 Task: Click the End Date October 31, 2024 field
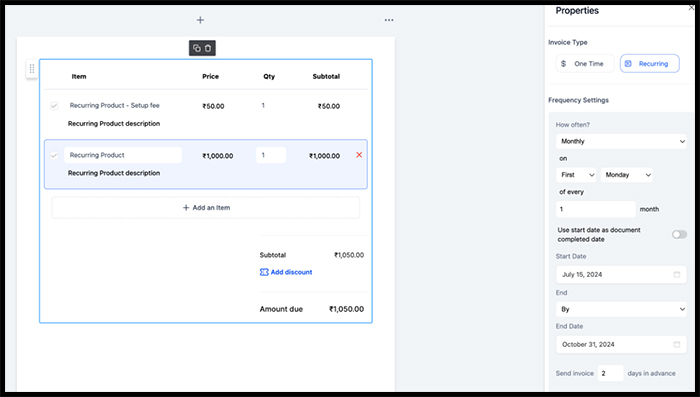[621, 344]
